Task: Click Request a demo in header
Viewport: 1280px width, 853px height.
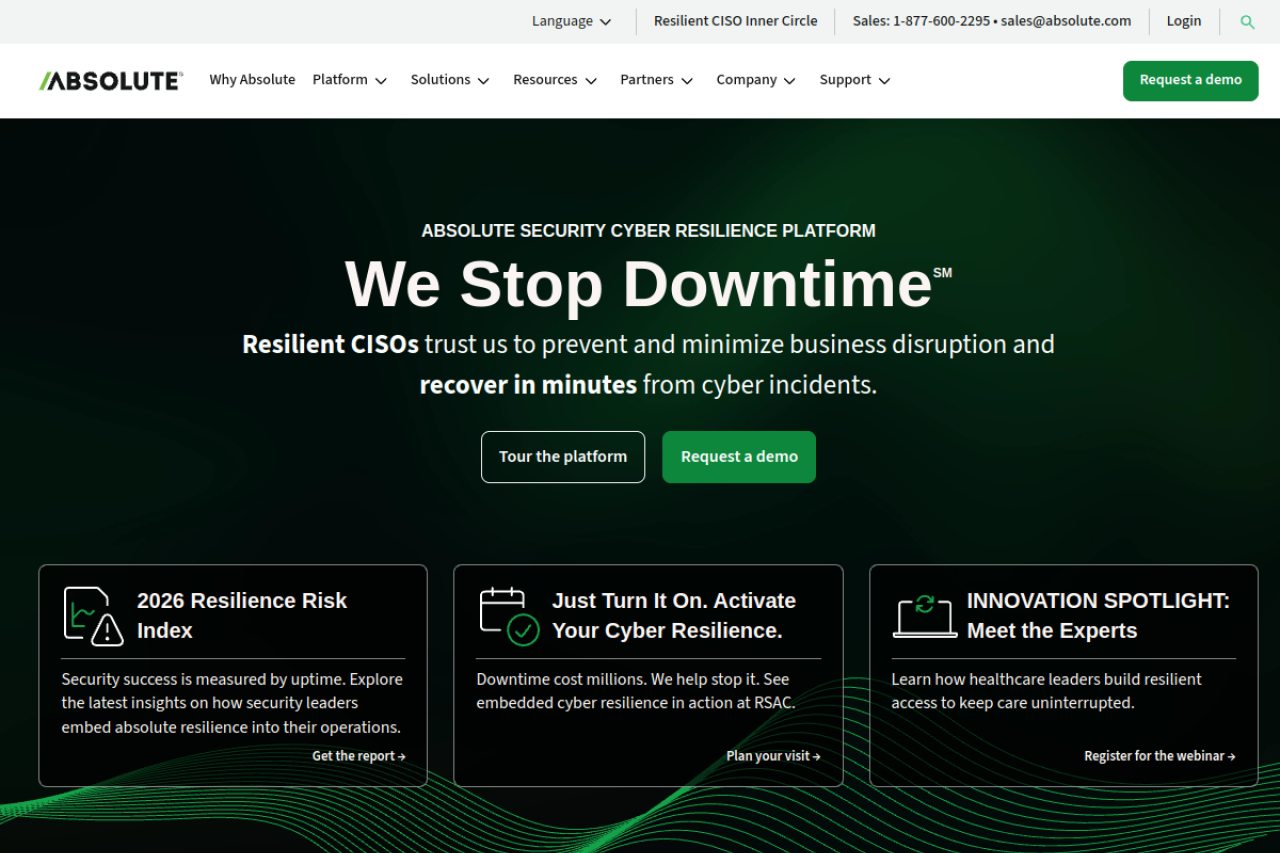Action: coord(1190,80)
